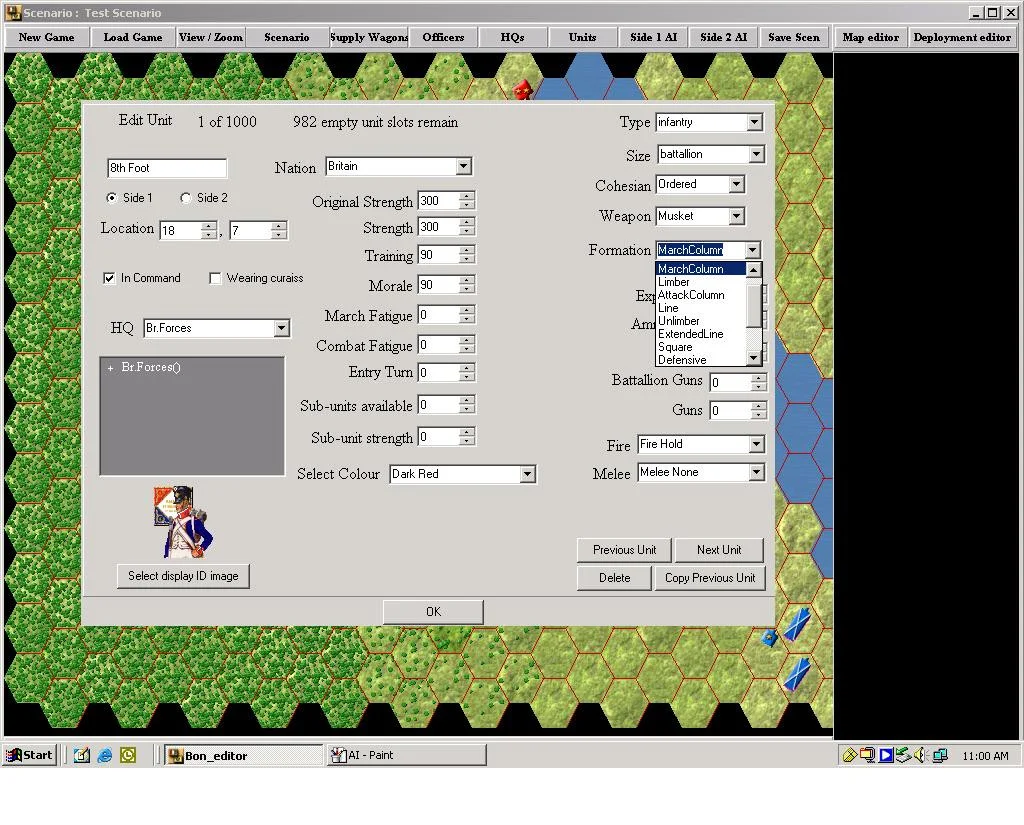The width and height of the screenshot is (1024, 825).
Task: Open the Supply Wagons menu
Action: click(x=368, y=37)
